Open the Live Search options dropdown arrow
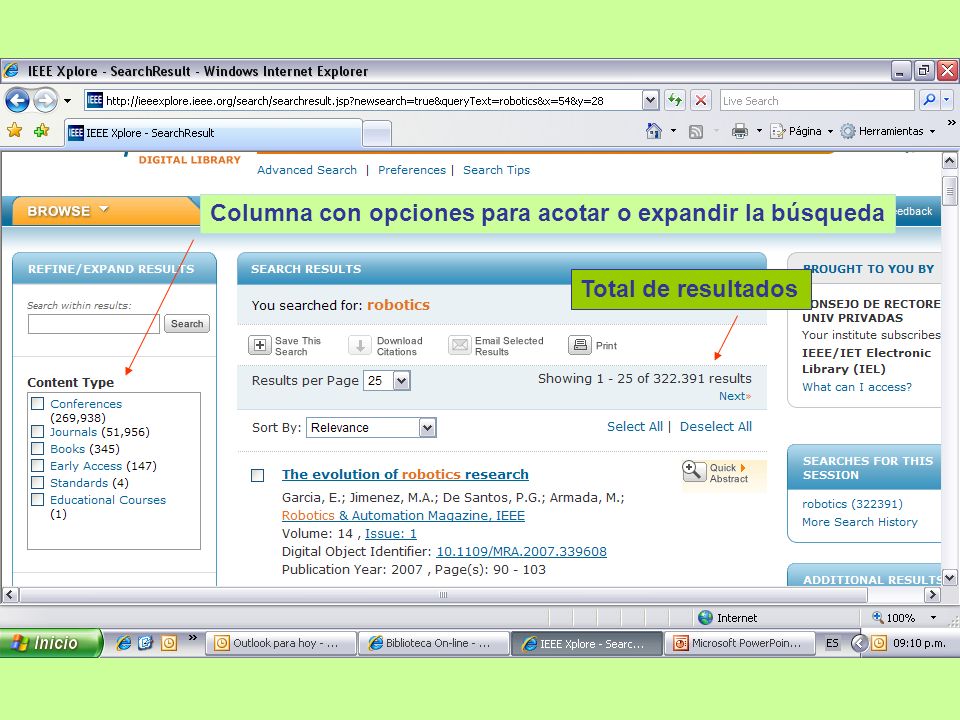 tap(947, 100)
